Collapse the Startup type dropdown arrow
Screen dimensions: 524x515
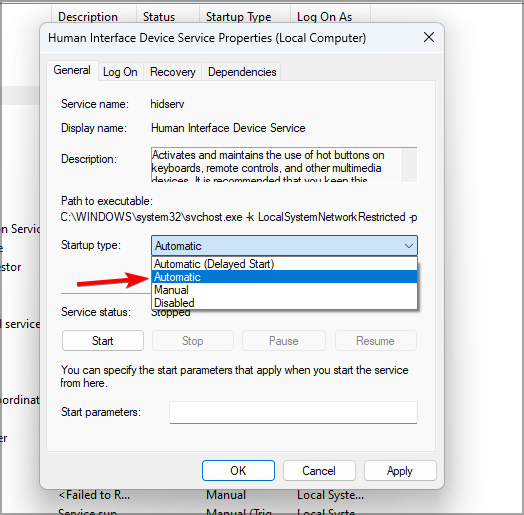point(408,246)
